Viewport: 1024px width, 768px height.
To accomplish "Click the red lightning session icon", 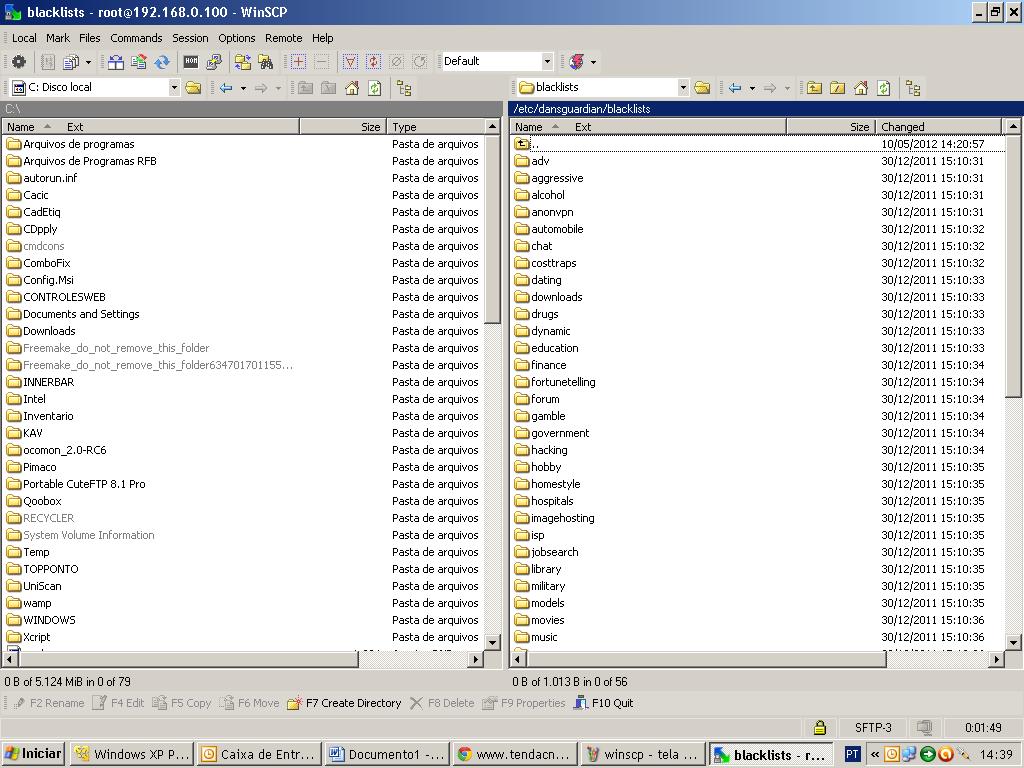I will pyautogui.click(x=577, y=62).
